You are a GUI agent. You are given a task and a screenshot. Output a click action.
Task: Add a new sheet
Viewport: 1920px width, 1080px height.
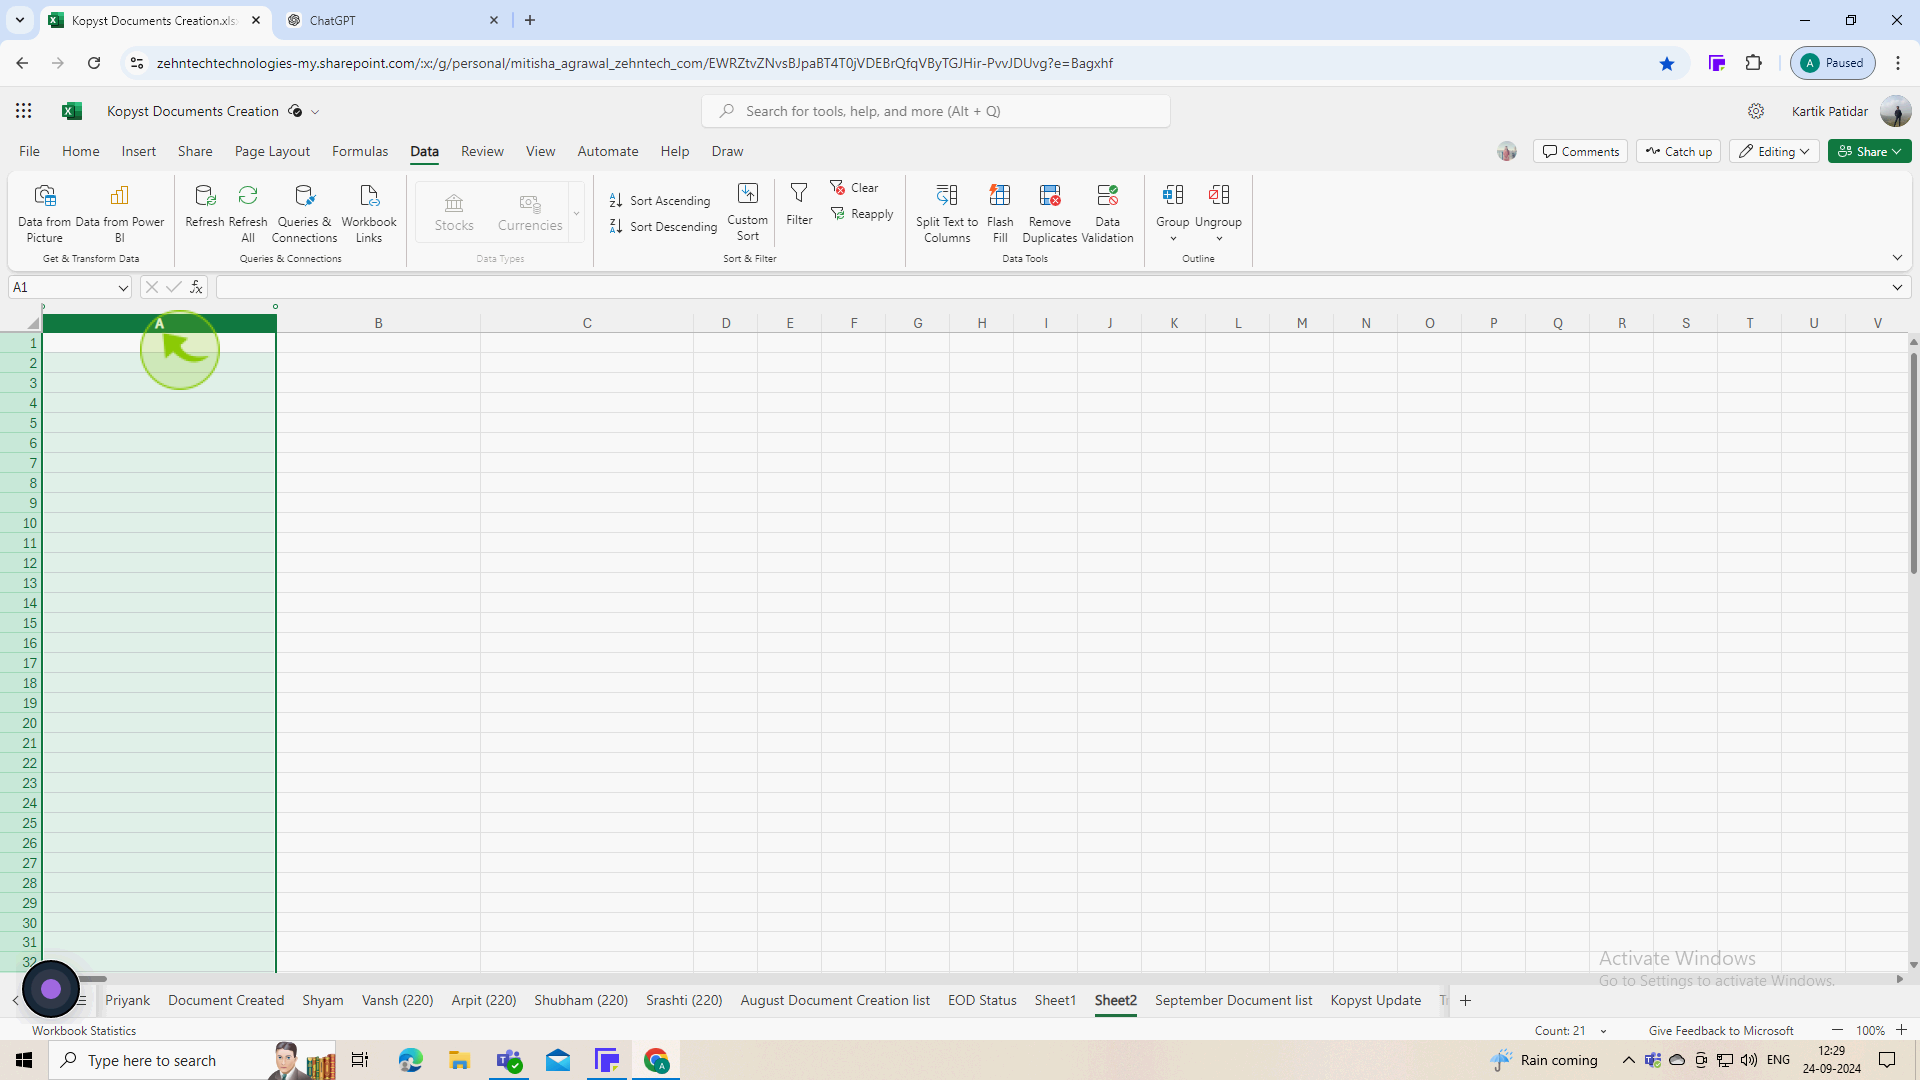pyautogui.click(x=1465, y=1001)
